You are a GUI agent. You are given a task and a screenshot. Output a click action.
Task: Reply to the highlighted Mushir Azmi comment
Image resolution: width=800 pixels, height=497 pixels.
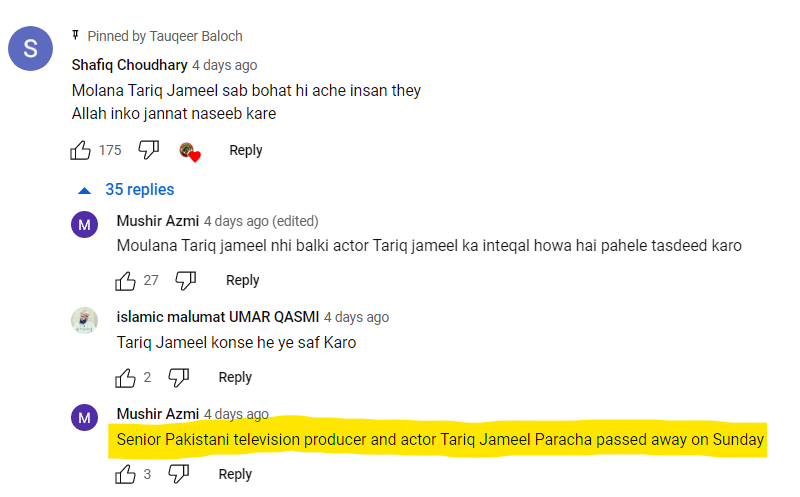point(235,474)
